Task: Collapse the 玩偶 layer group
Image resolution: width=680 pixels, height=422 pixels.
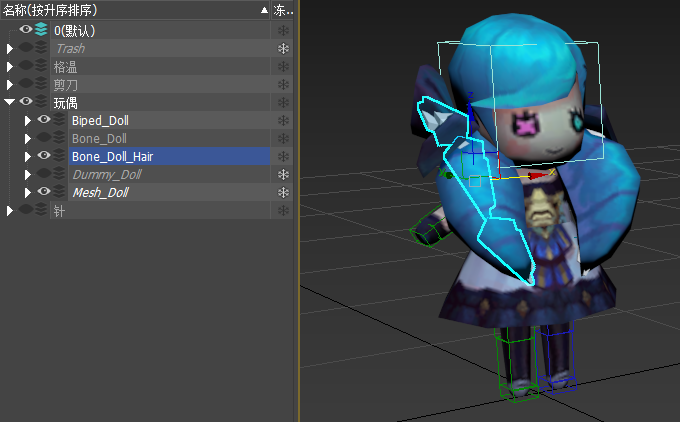Action: pyautogui.click(x=10, y=102)
